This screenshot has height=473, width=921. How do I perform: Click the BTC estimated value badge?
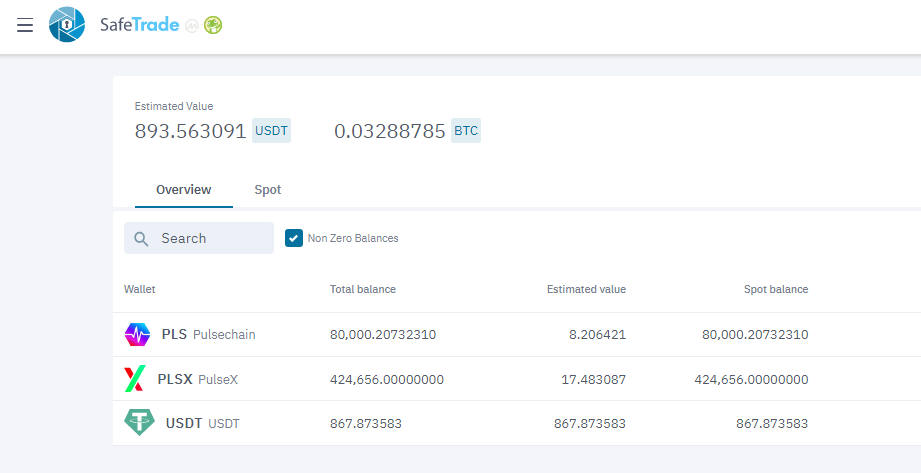466,130
